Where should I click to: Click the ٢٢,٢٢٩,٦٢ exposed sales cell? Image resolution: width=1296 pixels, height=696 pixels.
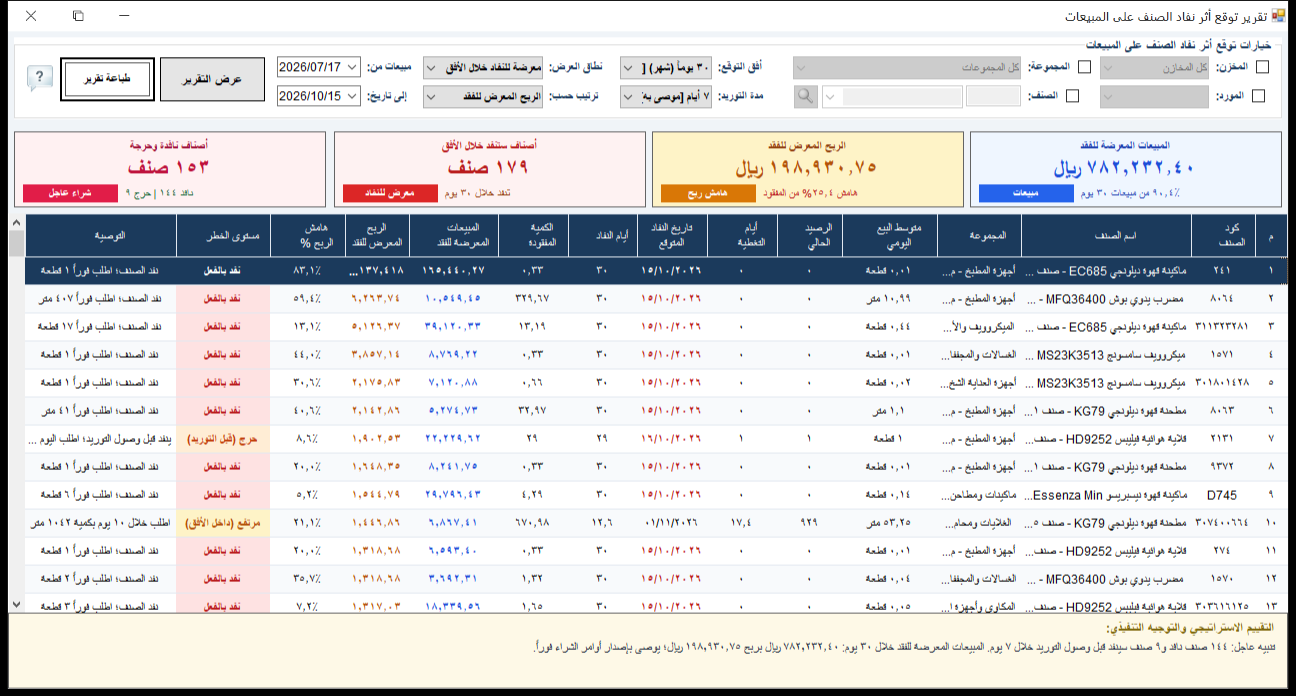pos(453,438)
